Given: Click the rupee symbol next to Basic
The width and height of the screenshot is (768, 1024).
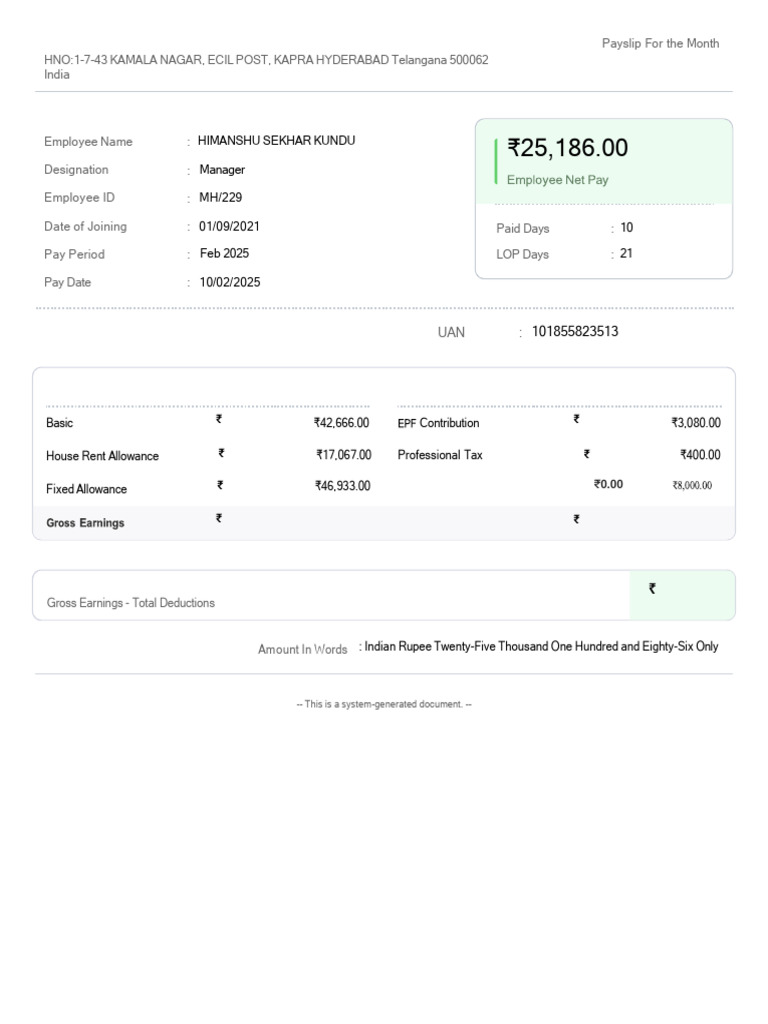Looking at the screenshot, I should point(219,420).
